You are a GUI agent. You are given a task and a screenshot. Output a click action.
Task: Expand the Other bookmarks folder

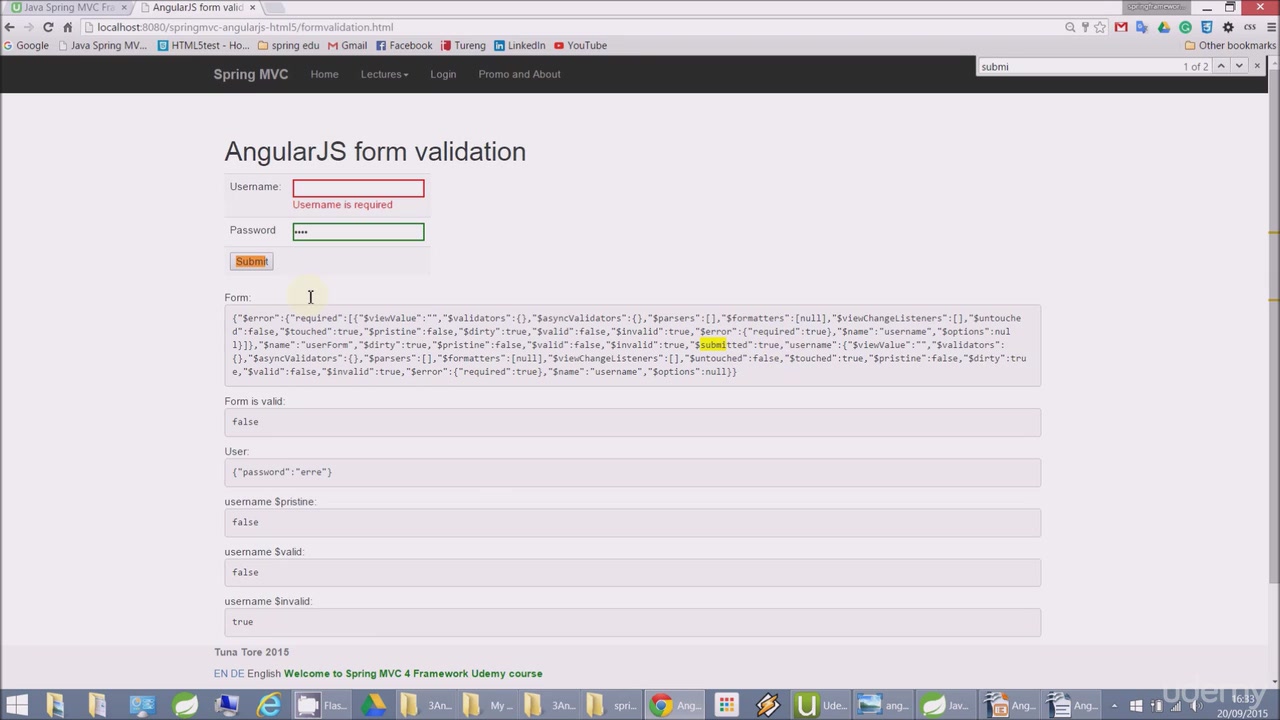coord(1230,45)
